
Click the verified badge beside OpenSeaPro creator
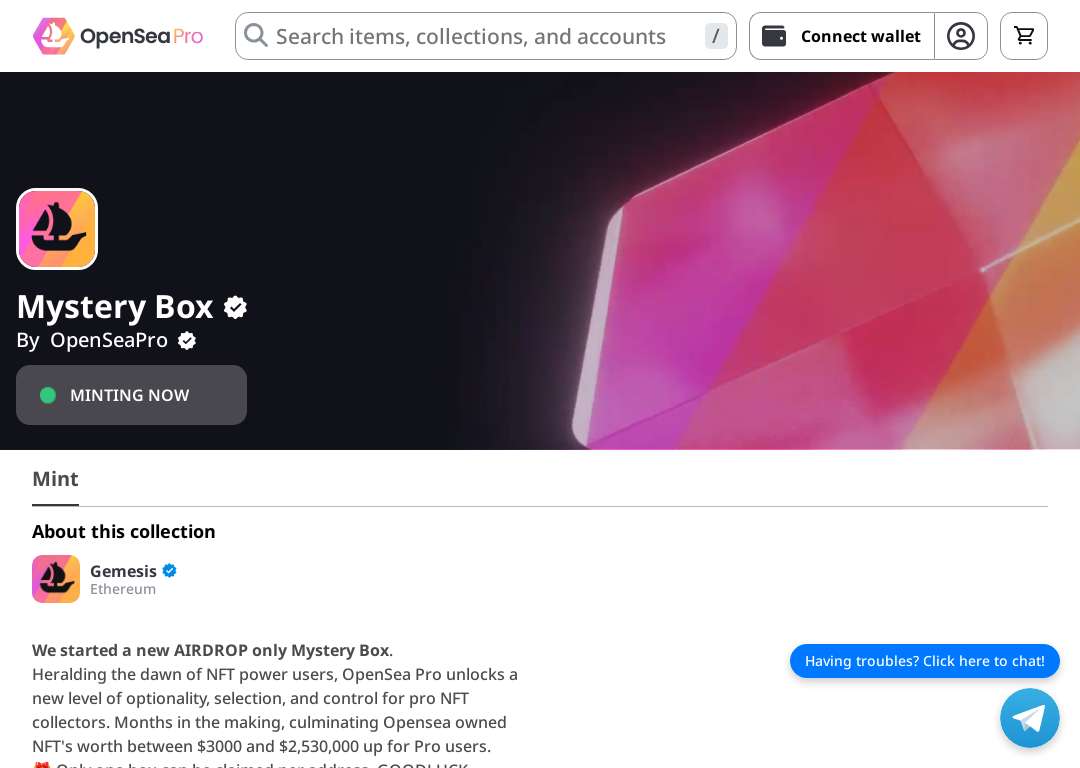(187, 340)
